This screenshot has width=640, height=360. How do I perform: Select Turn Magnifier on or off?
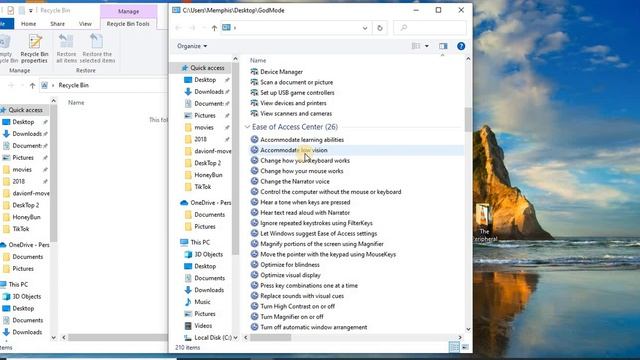click(292, 317)
